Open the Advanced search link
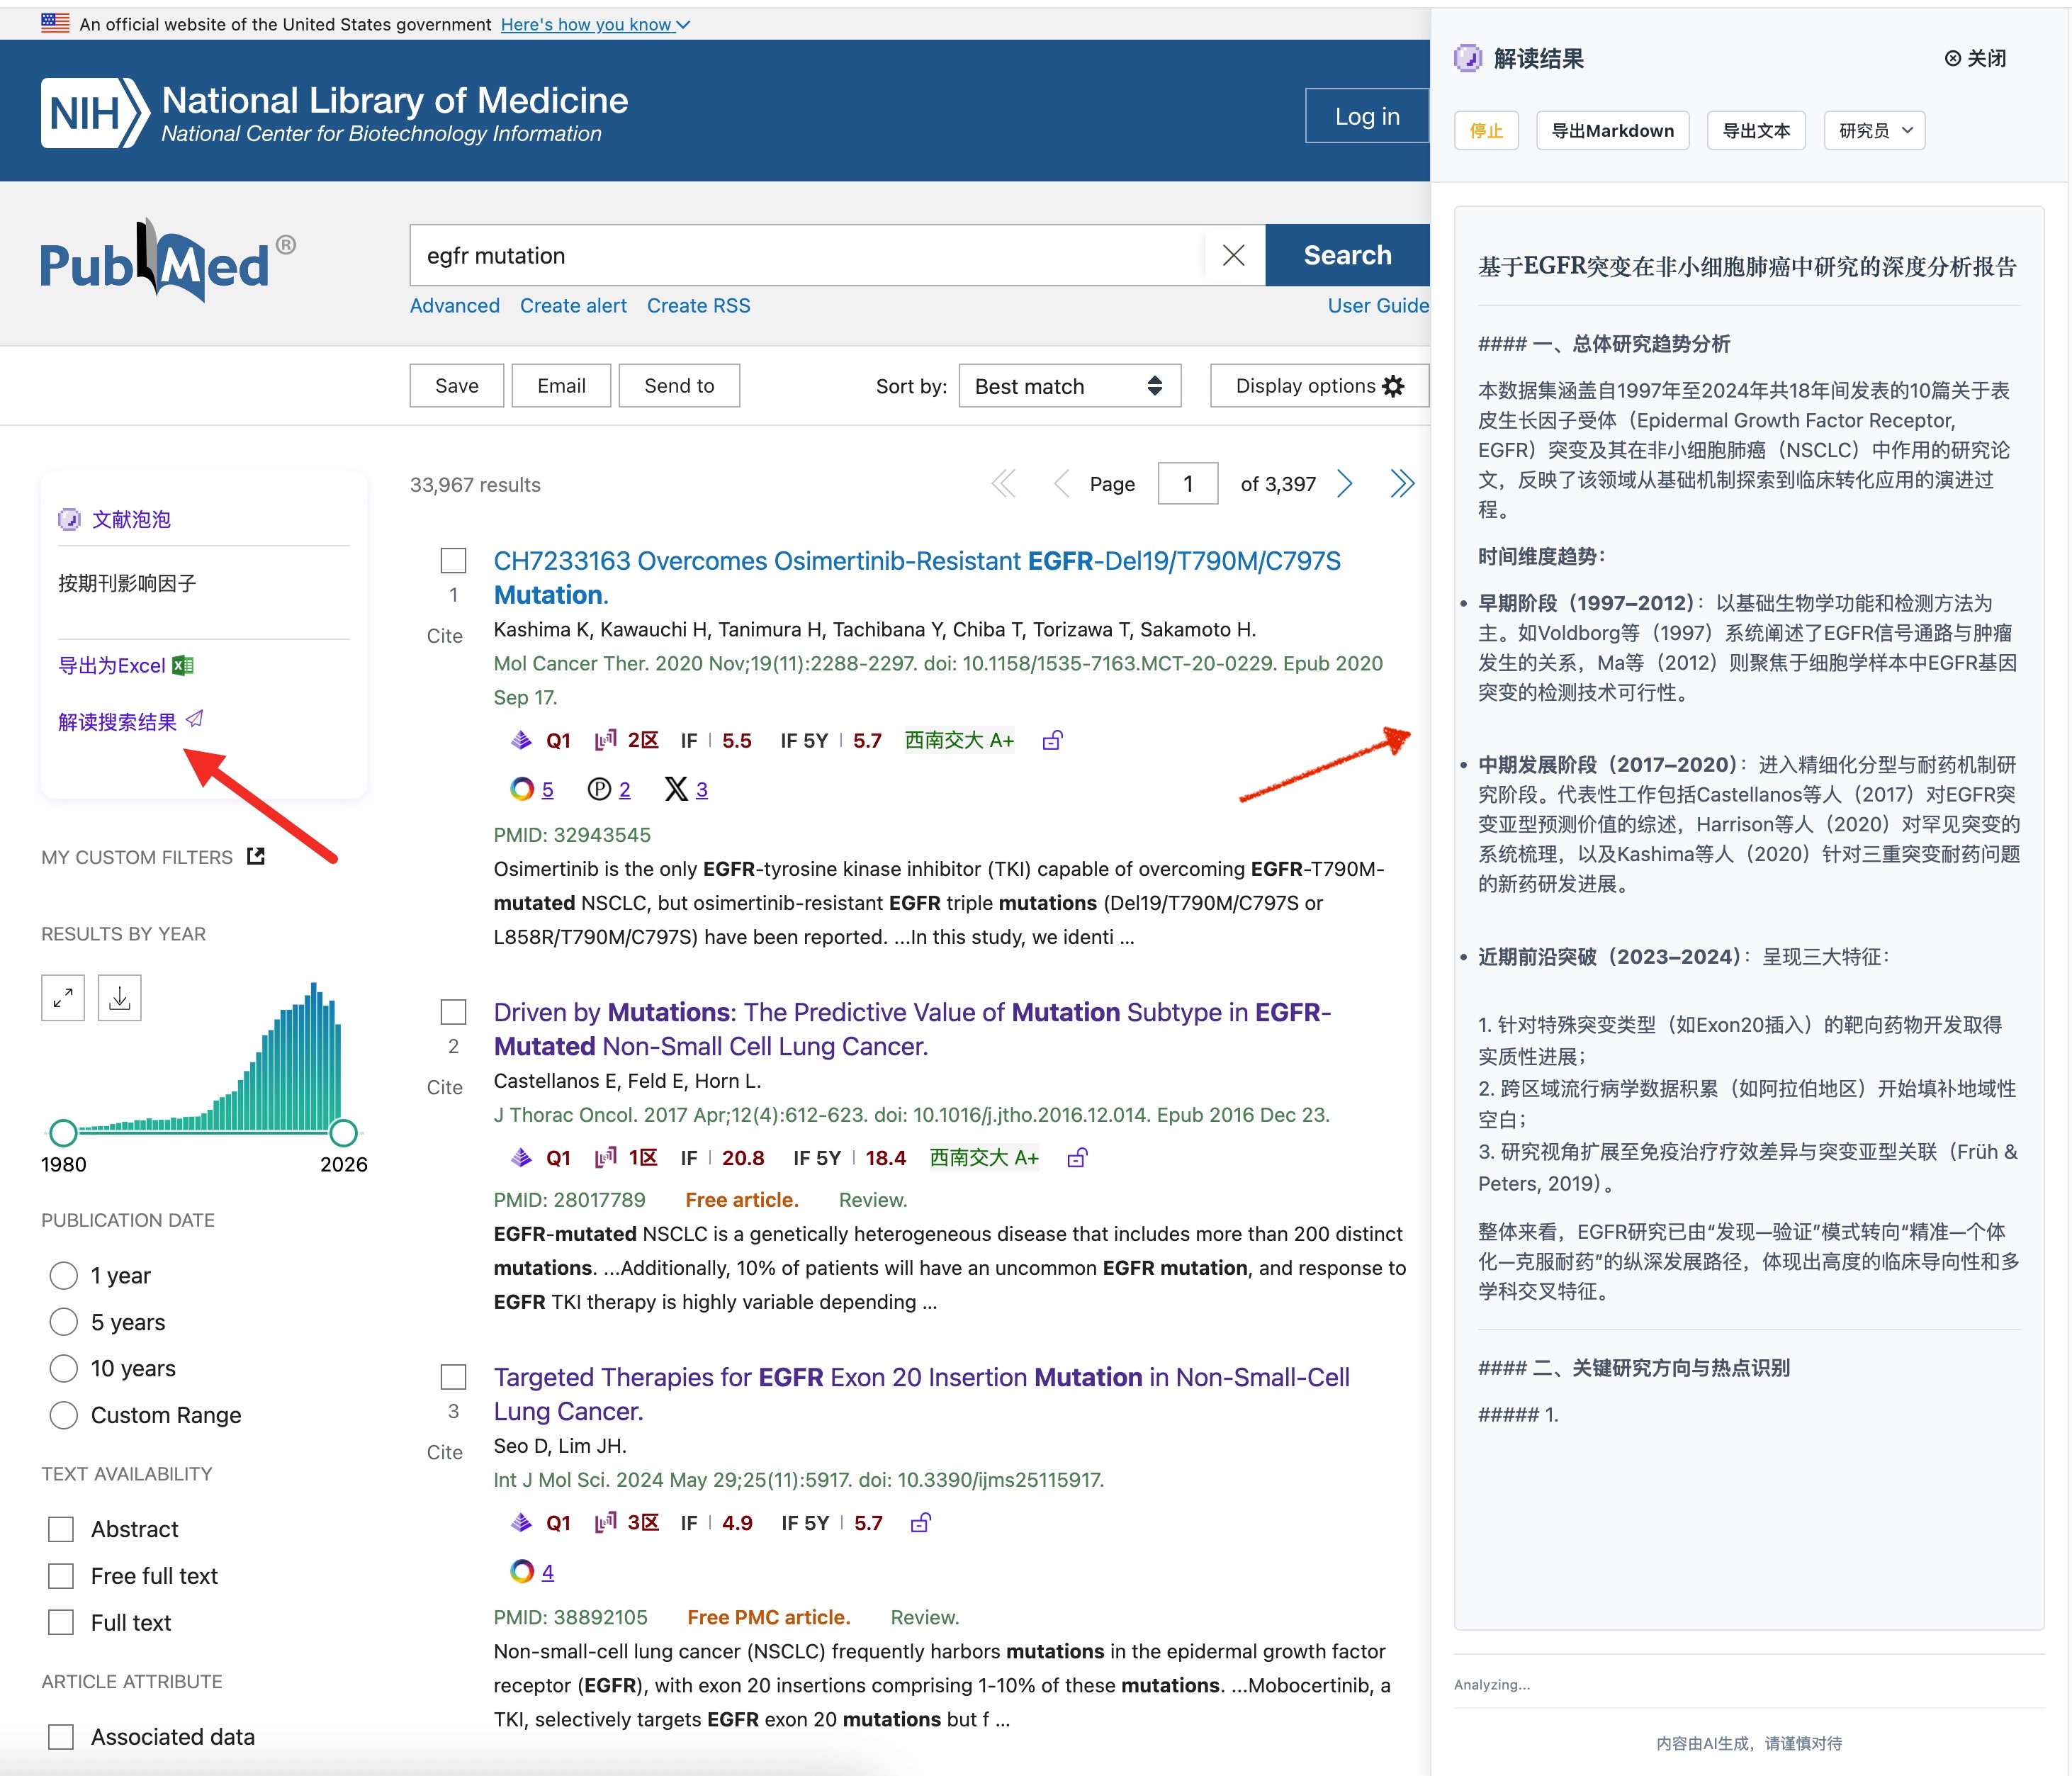The width and height of the screenshot is (2072, 1776). (454, 306)
